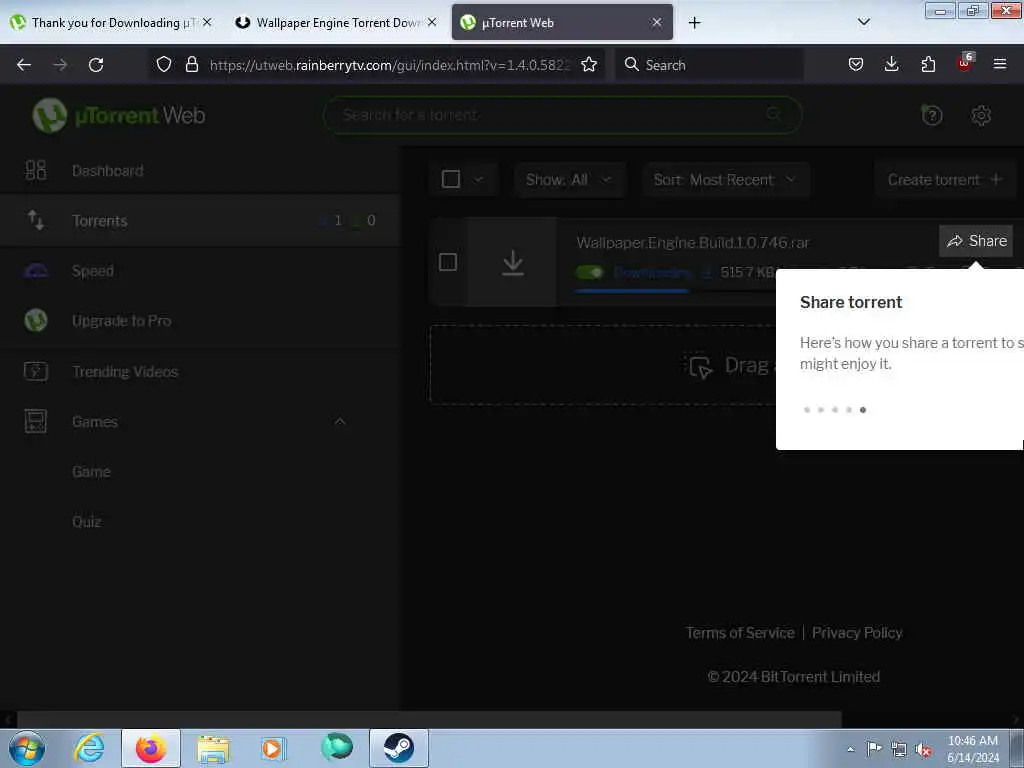The width and height of the screenshot is (1024, 768).
Task: Select the first tour step dot
Action: [x=807, y=410]
